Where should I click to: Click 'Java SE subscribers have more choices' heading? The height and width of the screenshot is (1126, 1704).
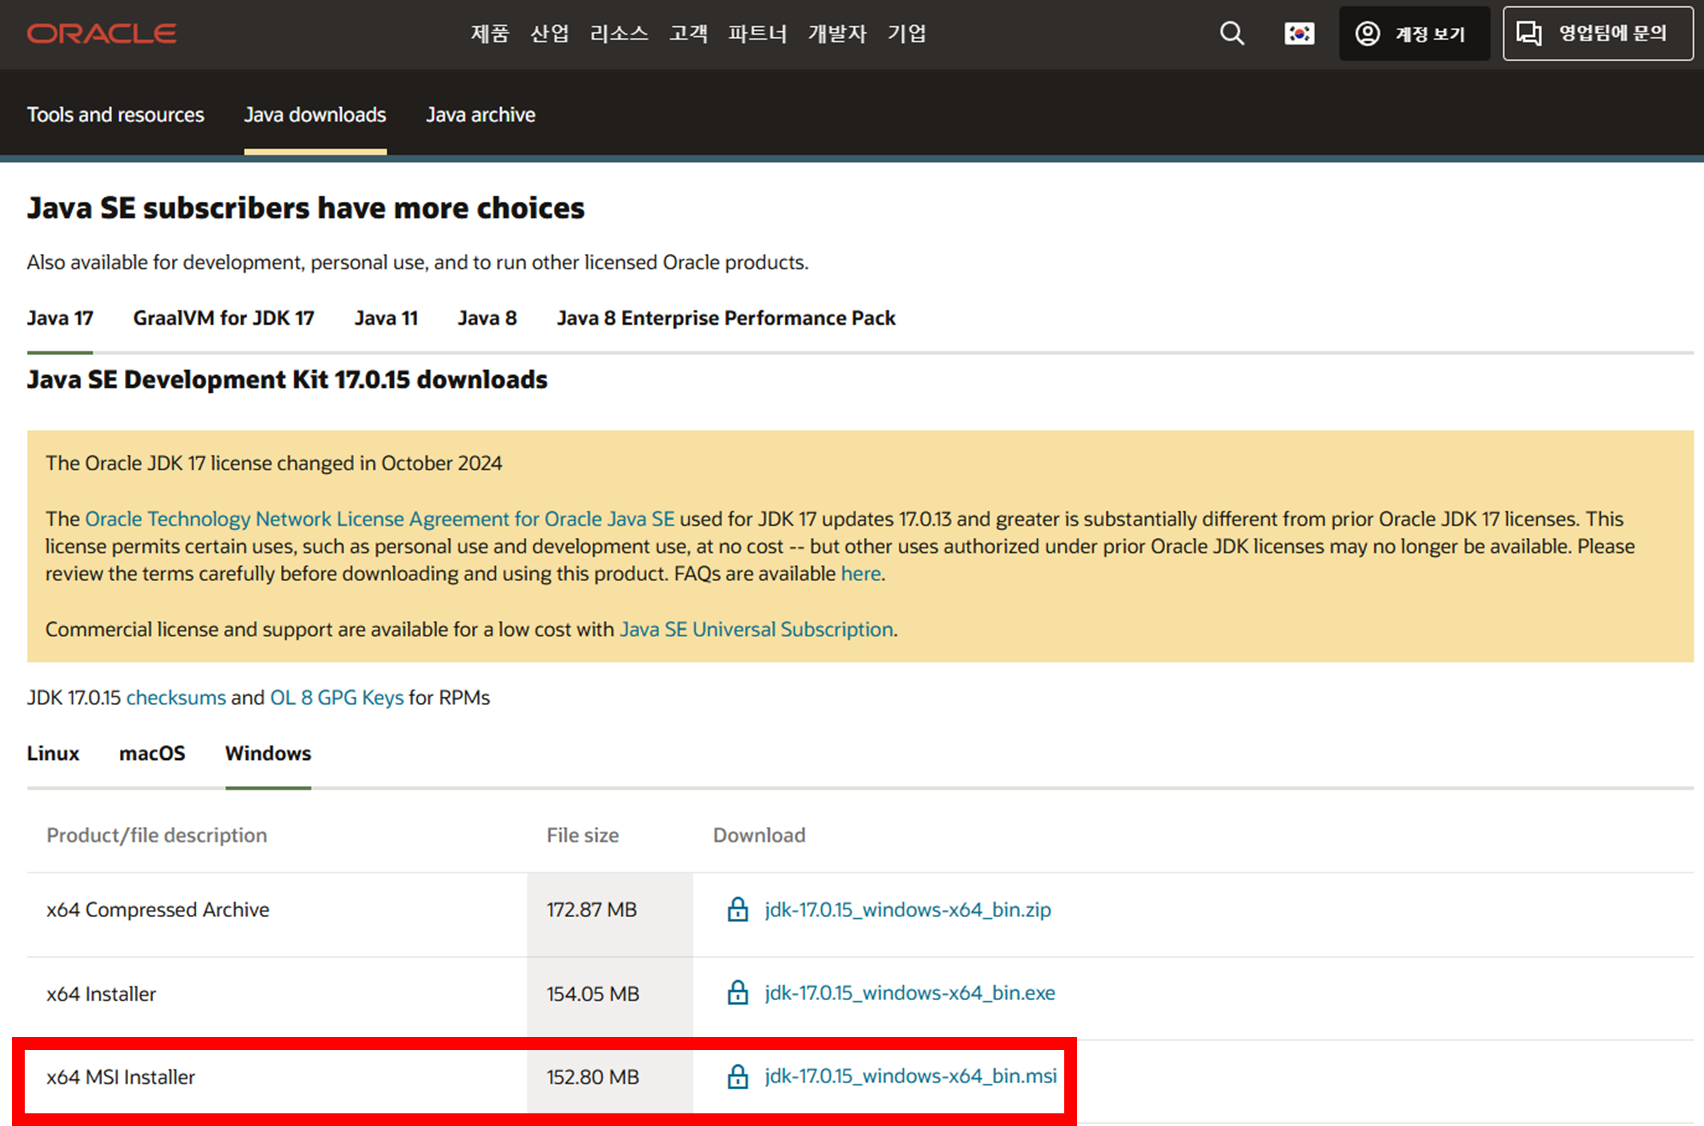tap(306, 208)
